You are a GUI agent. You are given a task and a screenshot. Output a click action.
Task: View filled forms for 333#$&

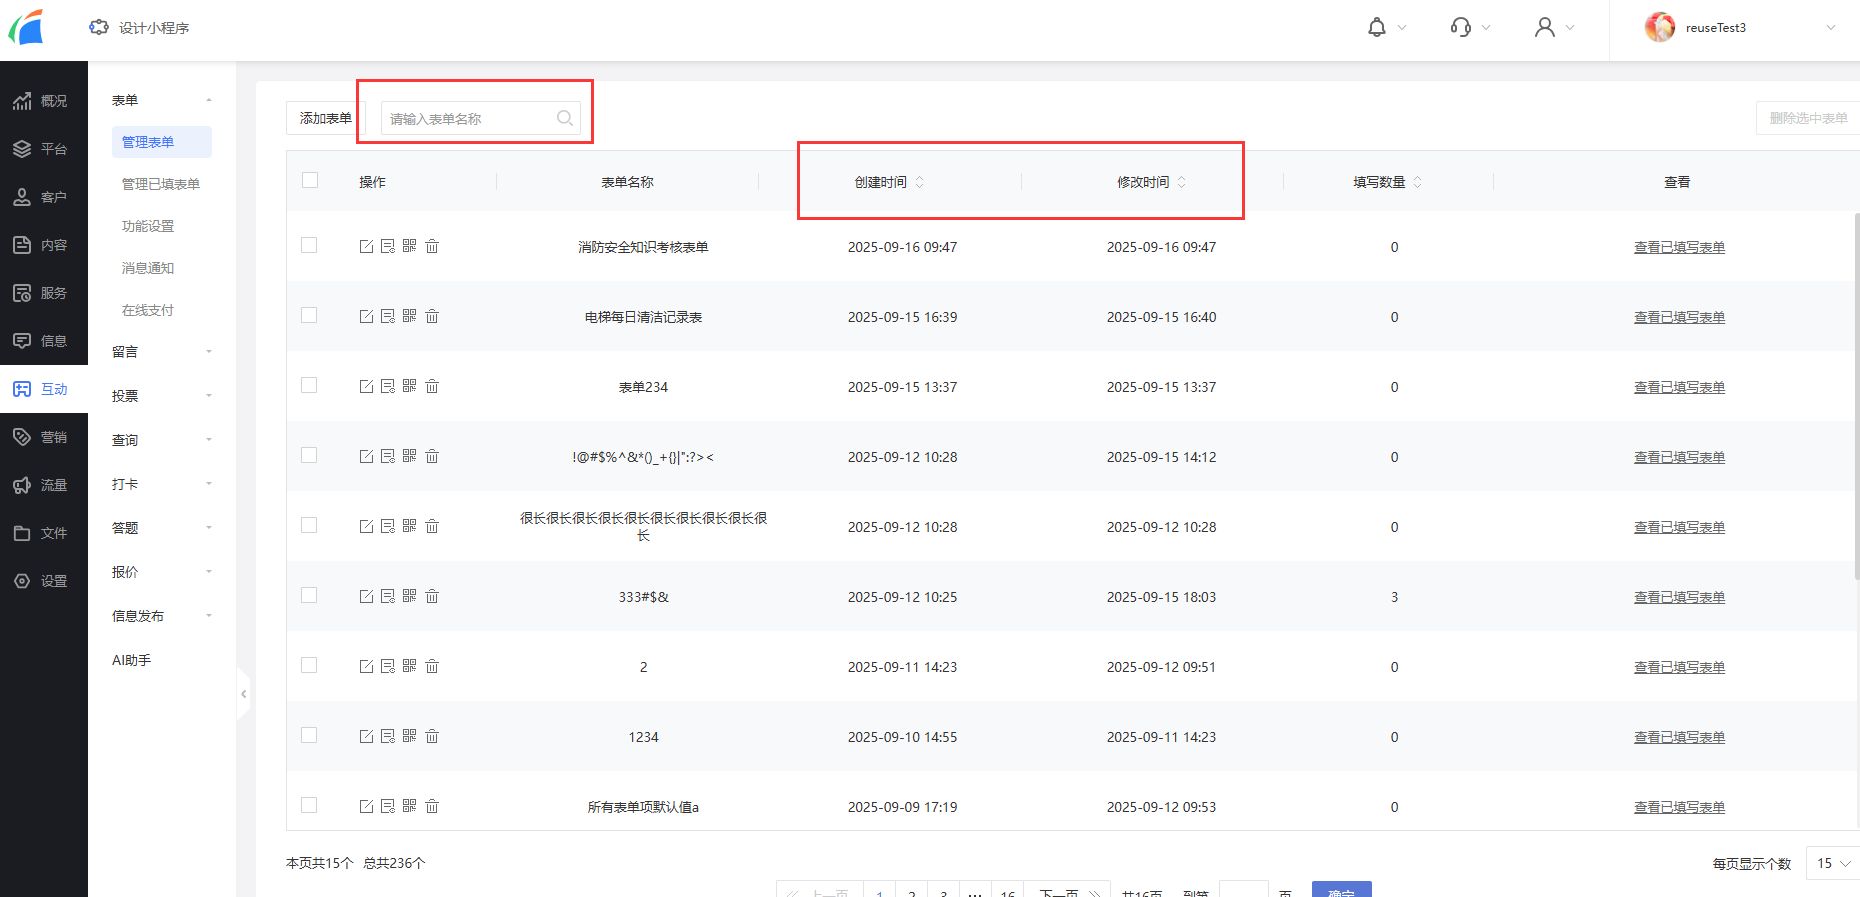pos(1679,597)
